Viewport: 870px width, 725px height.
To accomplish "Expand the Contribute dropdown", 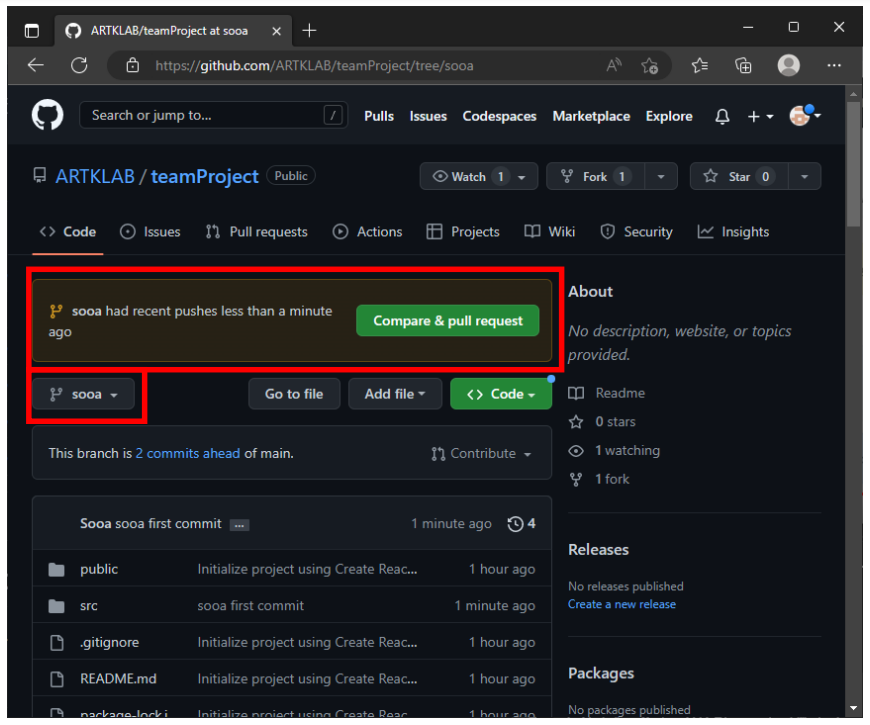I will point(482,454).
